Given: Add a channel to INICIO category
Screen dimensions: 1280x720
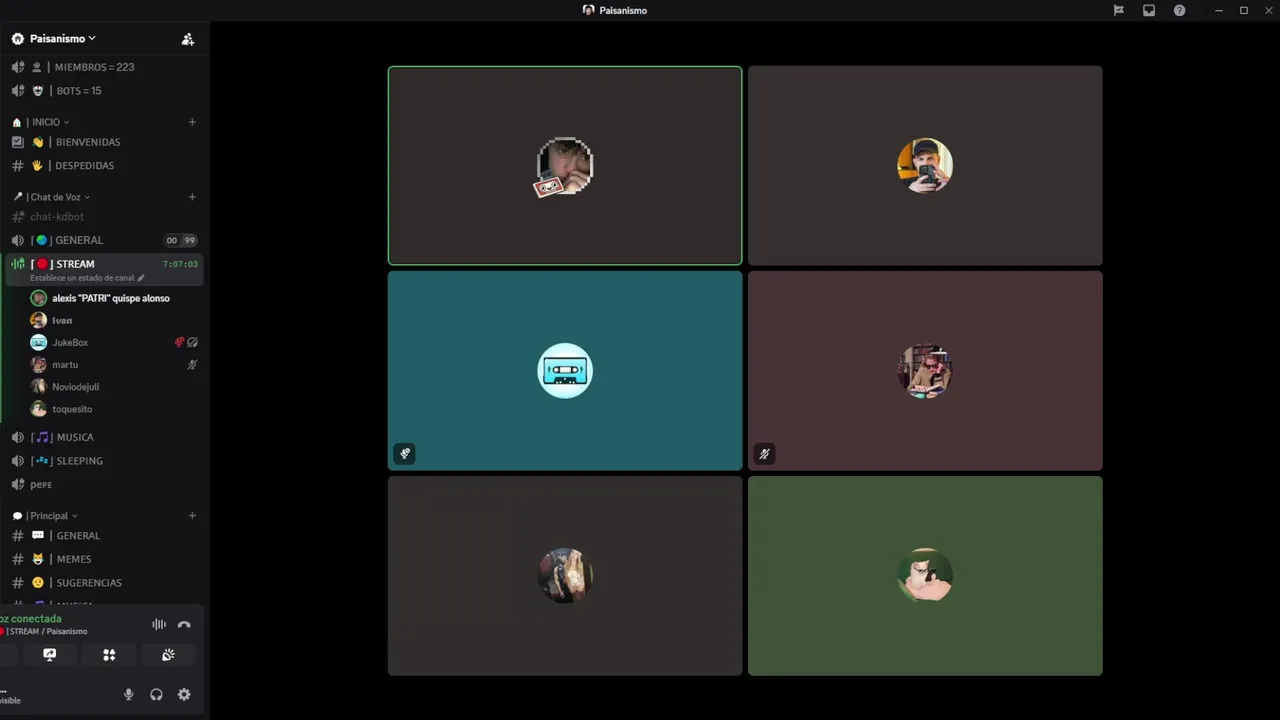Looking at the screenshot, I should (192, 122).
